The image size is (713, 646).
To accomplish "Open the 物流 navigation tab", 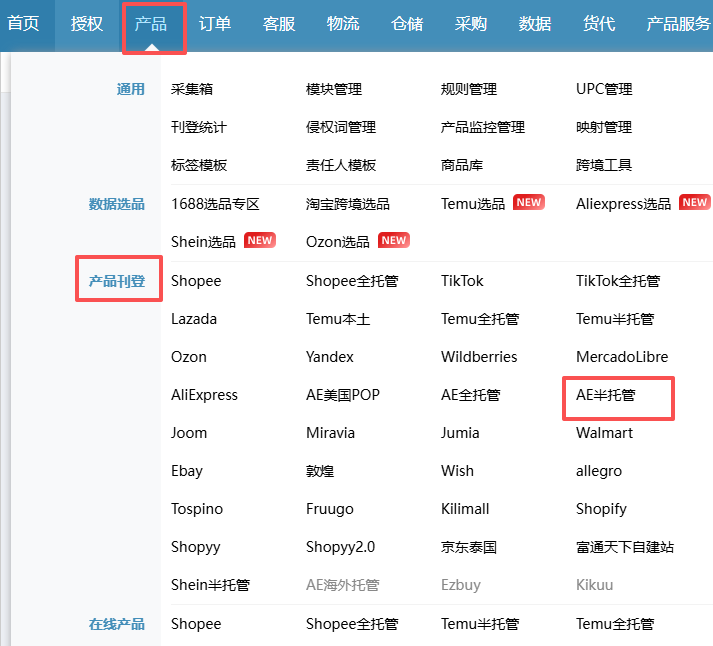I will tap(343, 24).
